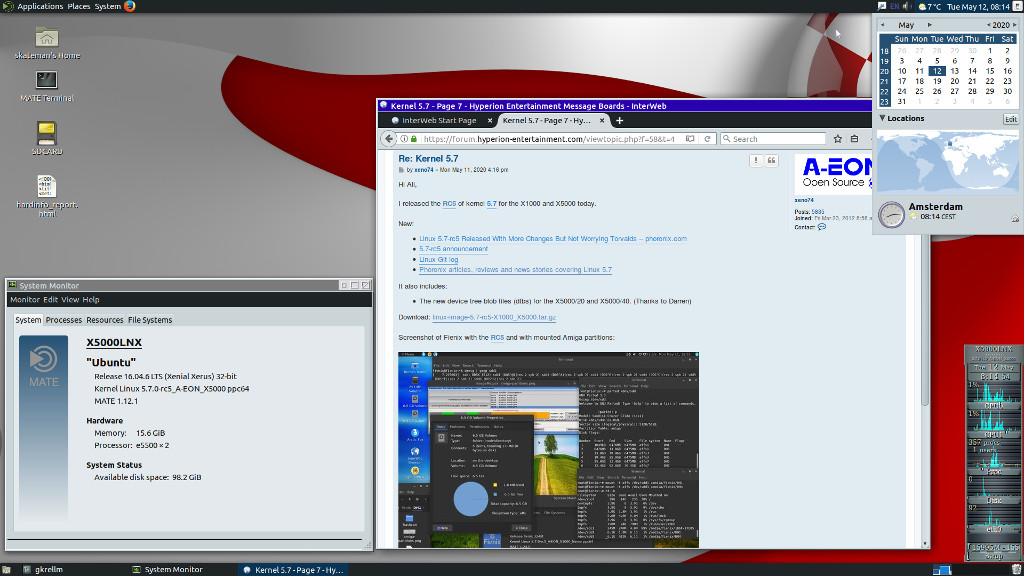Open the RC5 link in the first sentence
Image resolution: width=1024 pixels, height=576 pixels.
coord(449,204)
